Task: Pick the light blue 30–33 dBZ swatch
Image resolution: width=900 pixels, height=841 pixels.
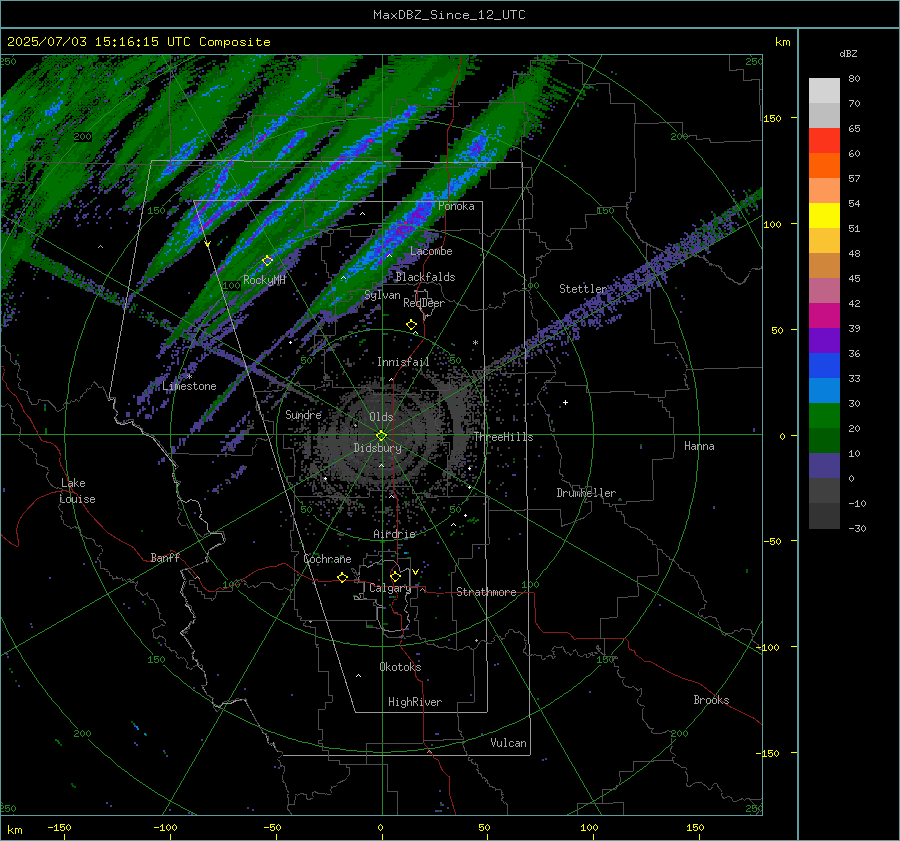Action: [x=824, y=391]
